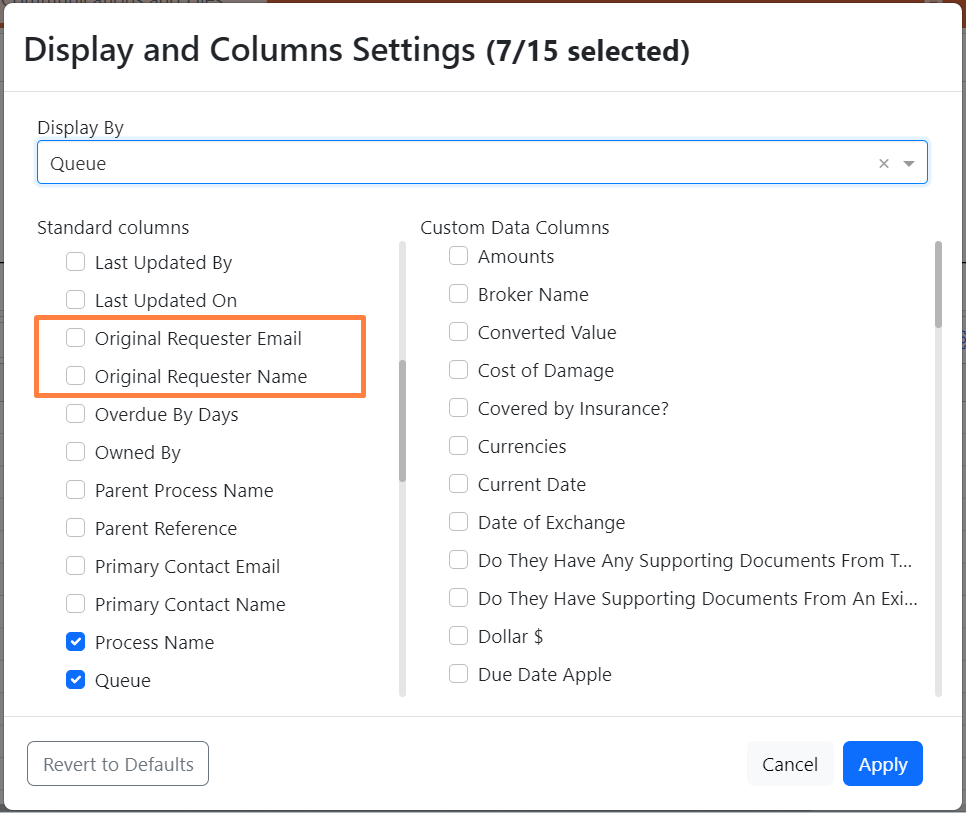The image size is (966, 813).
Task: Tick the Last Updated By checkbox
Action: point(76,262)
